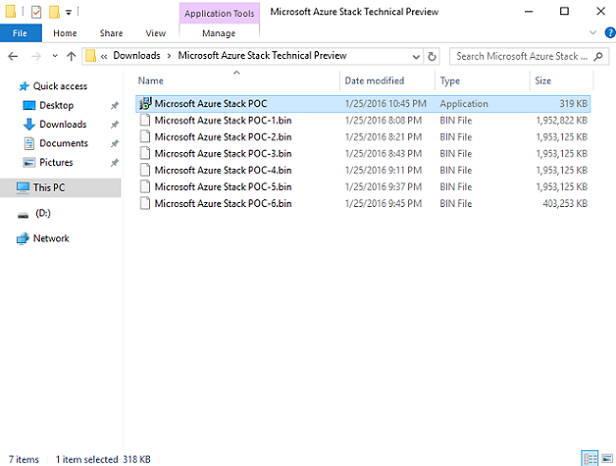Click the 1/25/2016 10:45 PM date cell
The image size is (616, 466).
tap(385, 104)
